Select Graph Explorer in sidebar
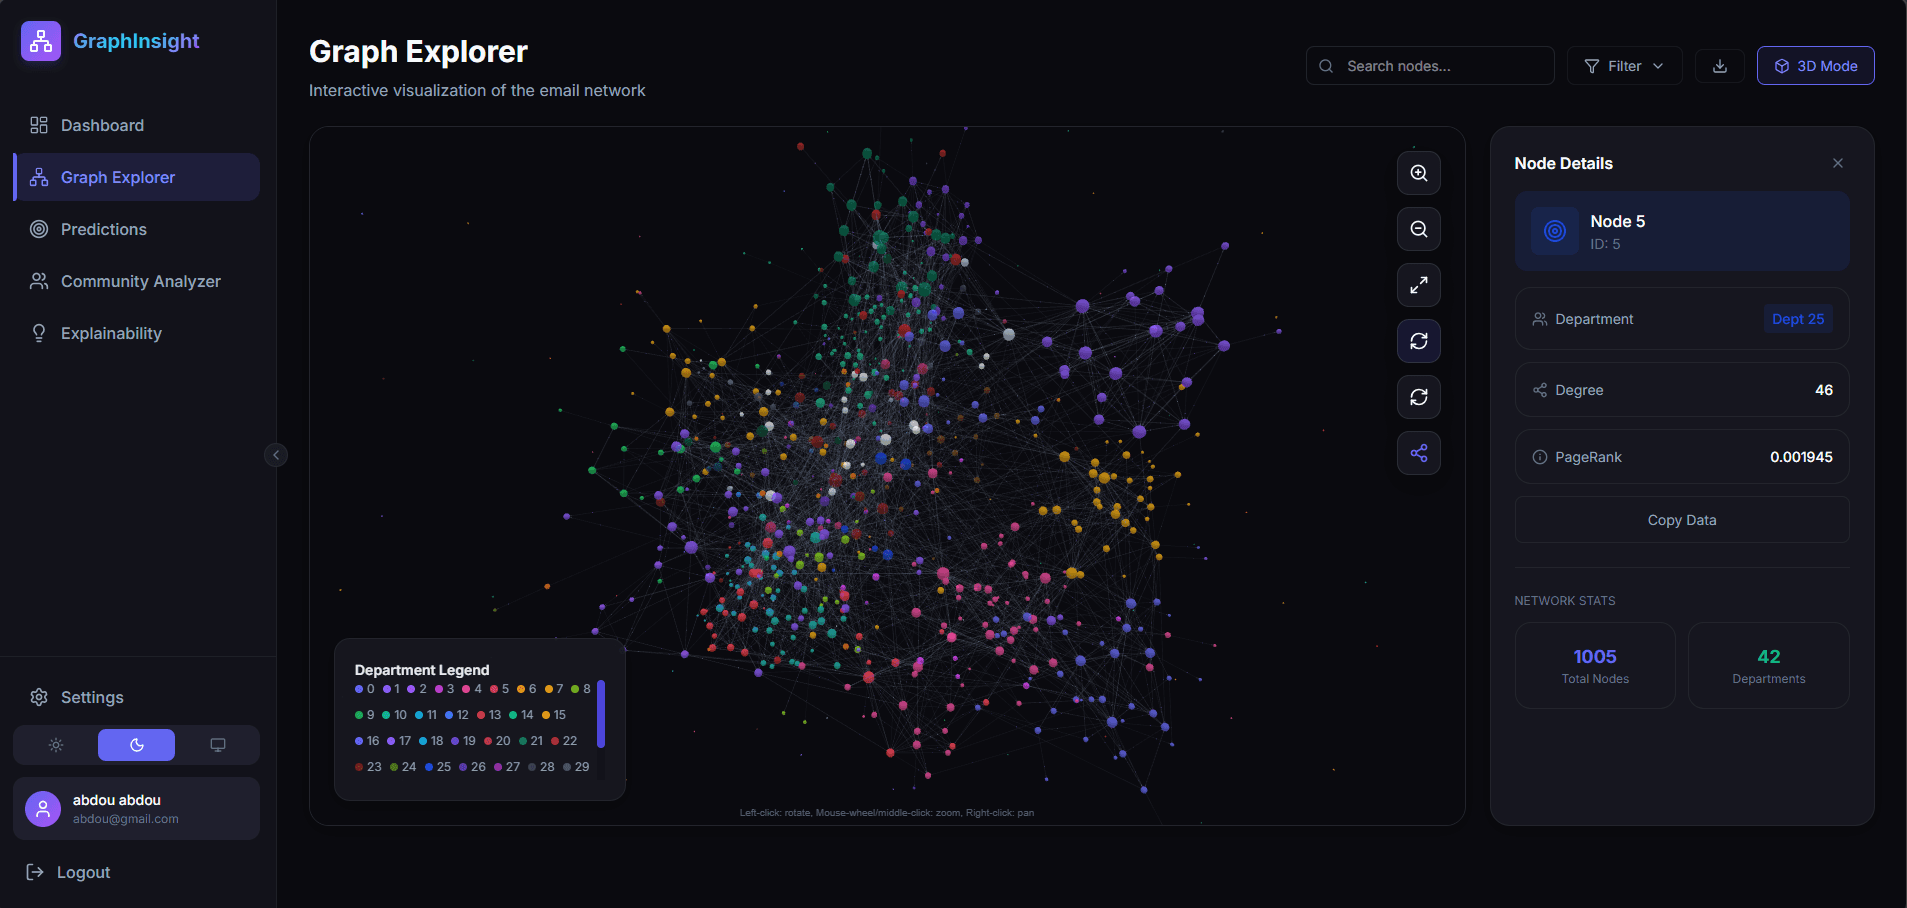This screenshot has width=1907, height=908. [x=136, y=177]
